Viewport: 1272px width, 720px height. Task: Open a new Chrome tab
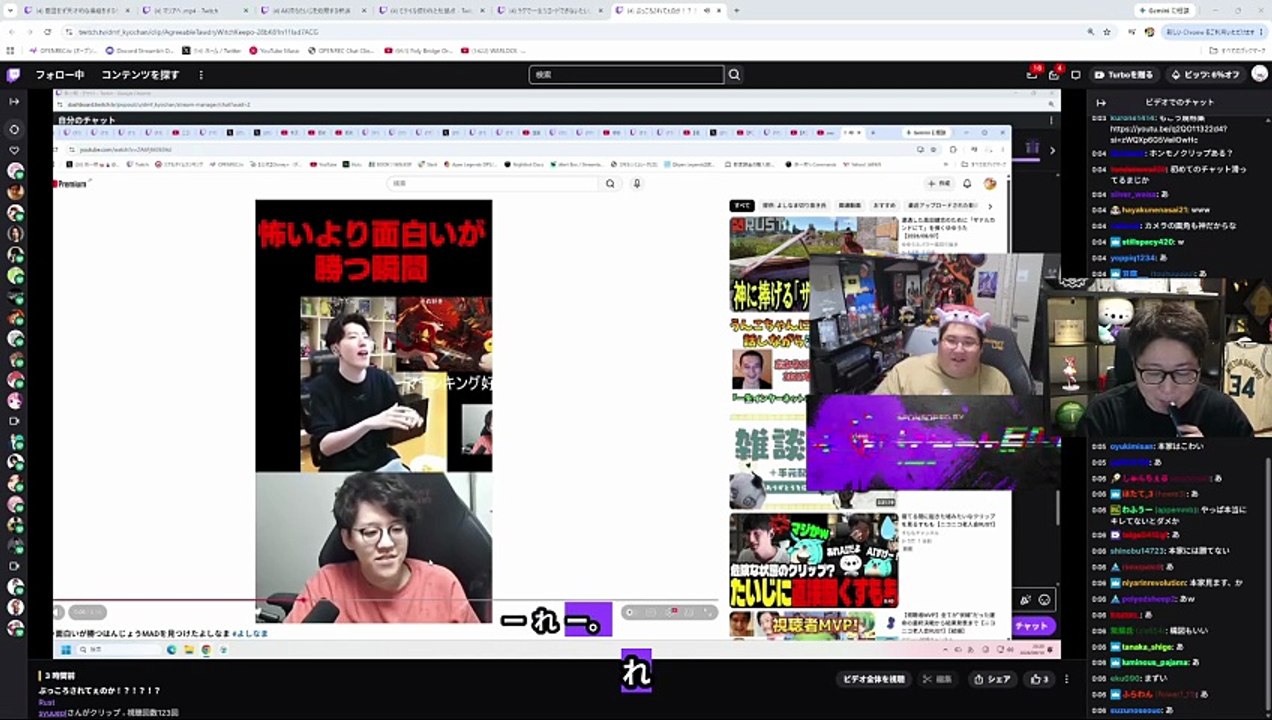point(737,10)
